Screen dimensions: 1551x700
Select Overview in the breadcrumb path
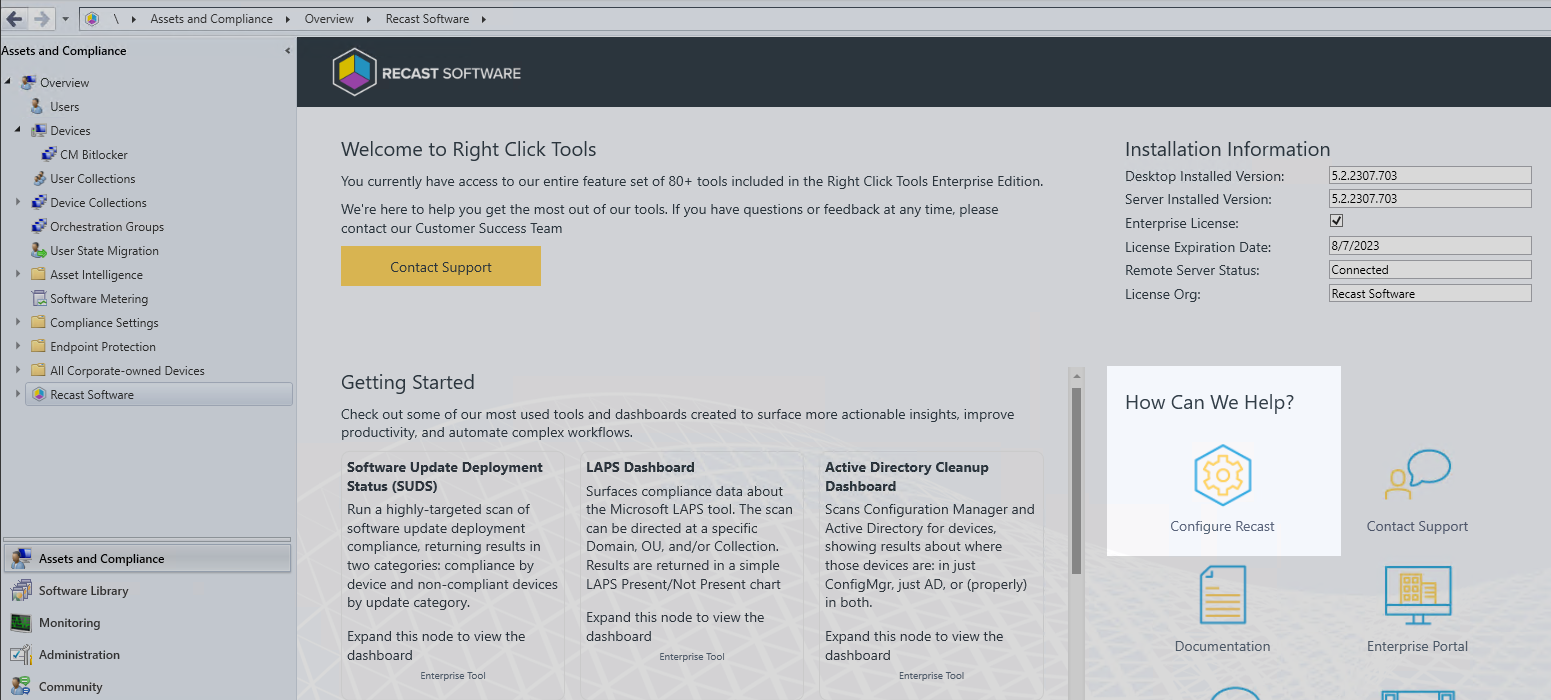coord(329,19)
